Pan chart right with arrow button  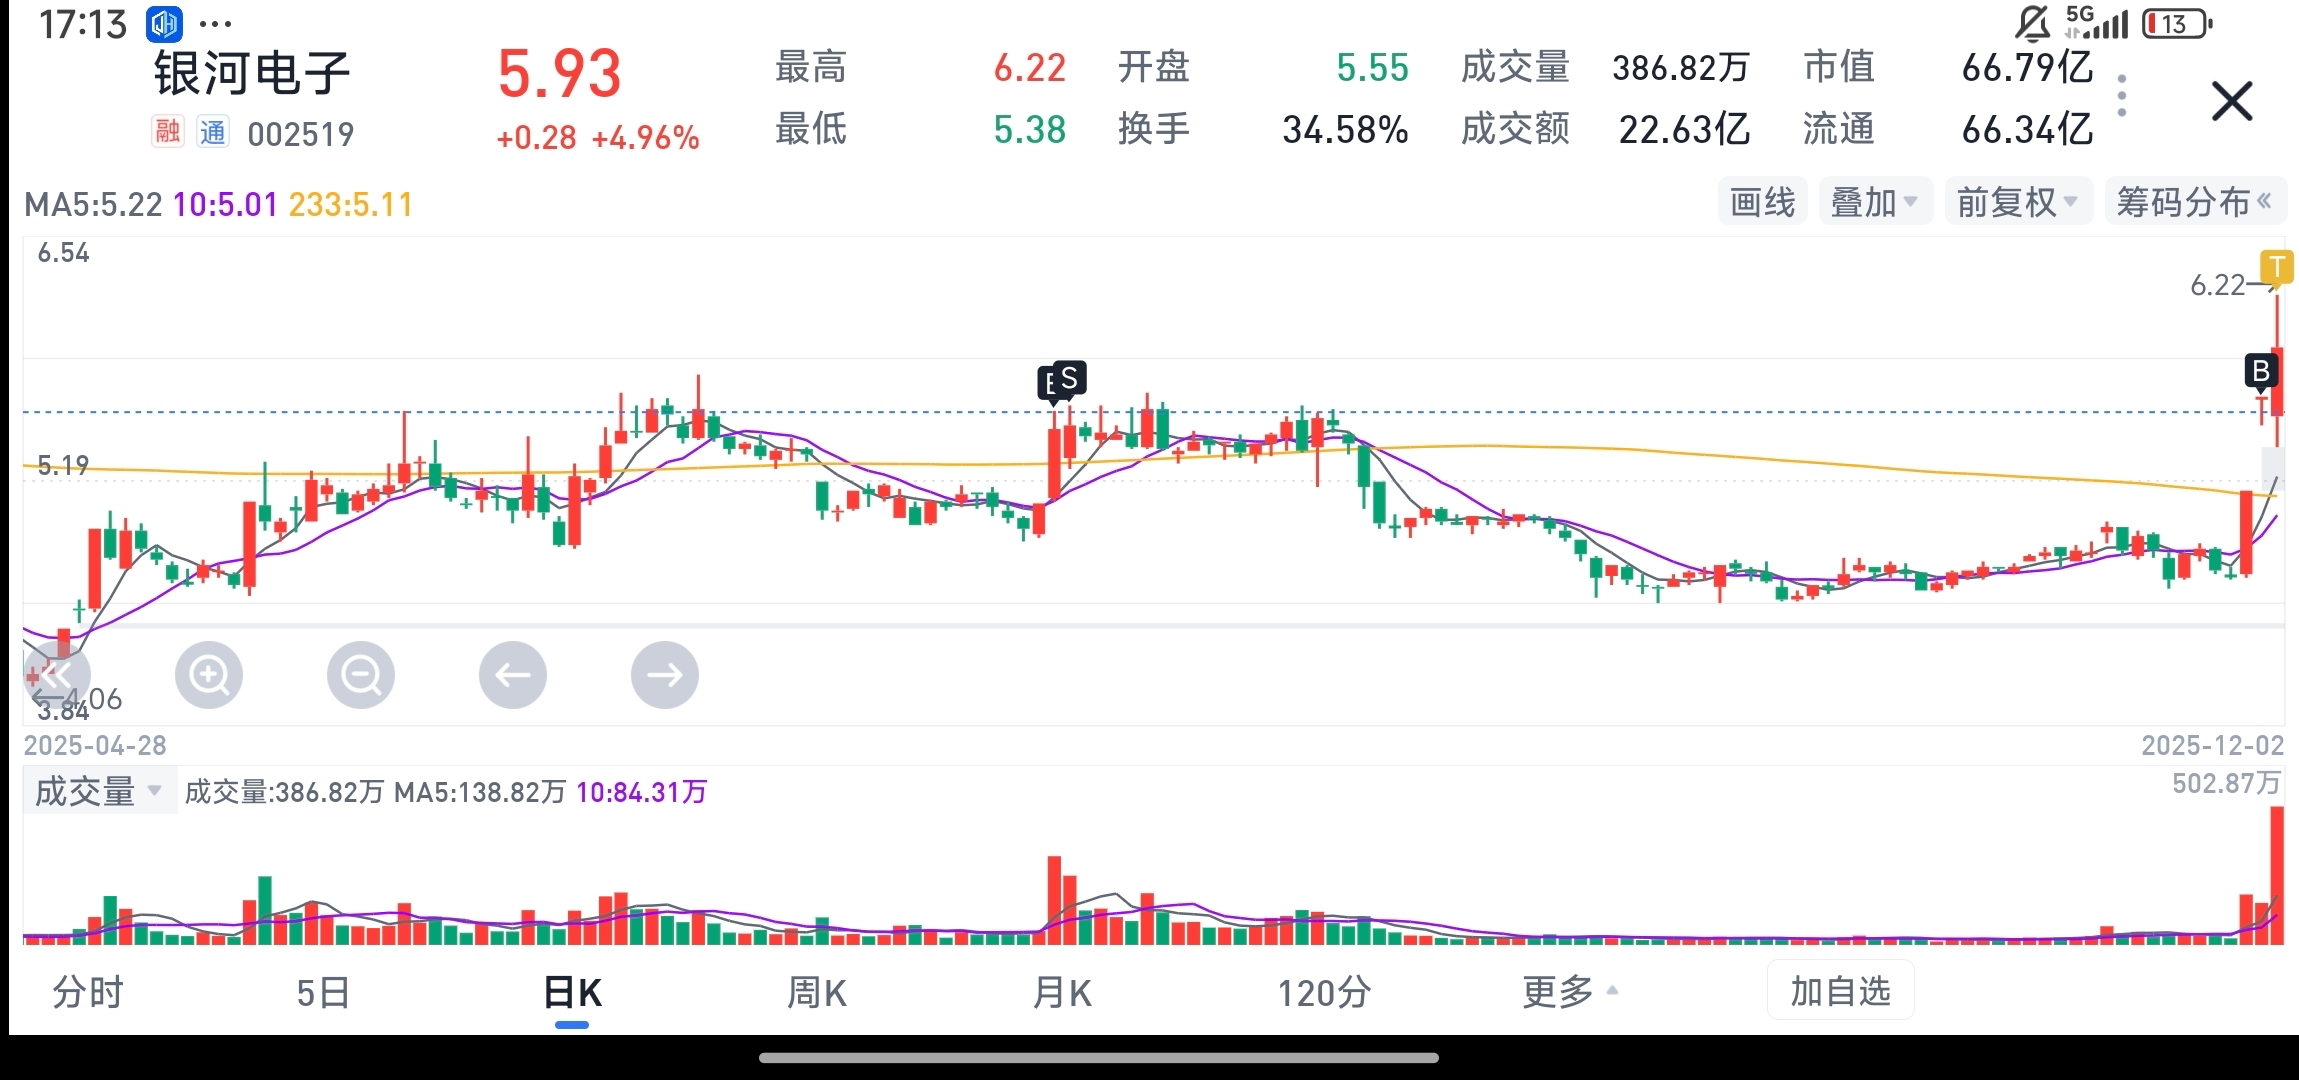coord(665,676)
